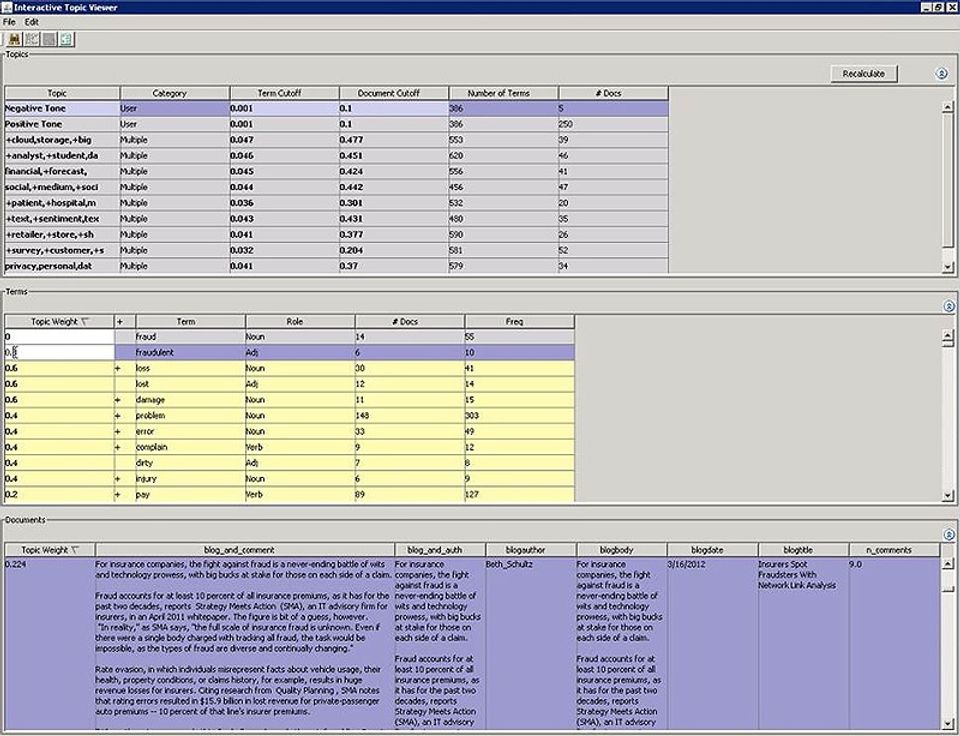Click the Recalculate button
Screen dimensions: 960x736
[863, 73]
